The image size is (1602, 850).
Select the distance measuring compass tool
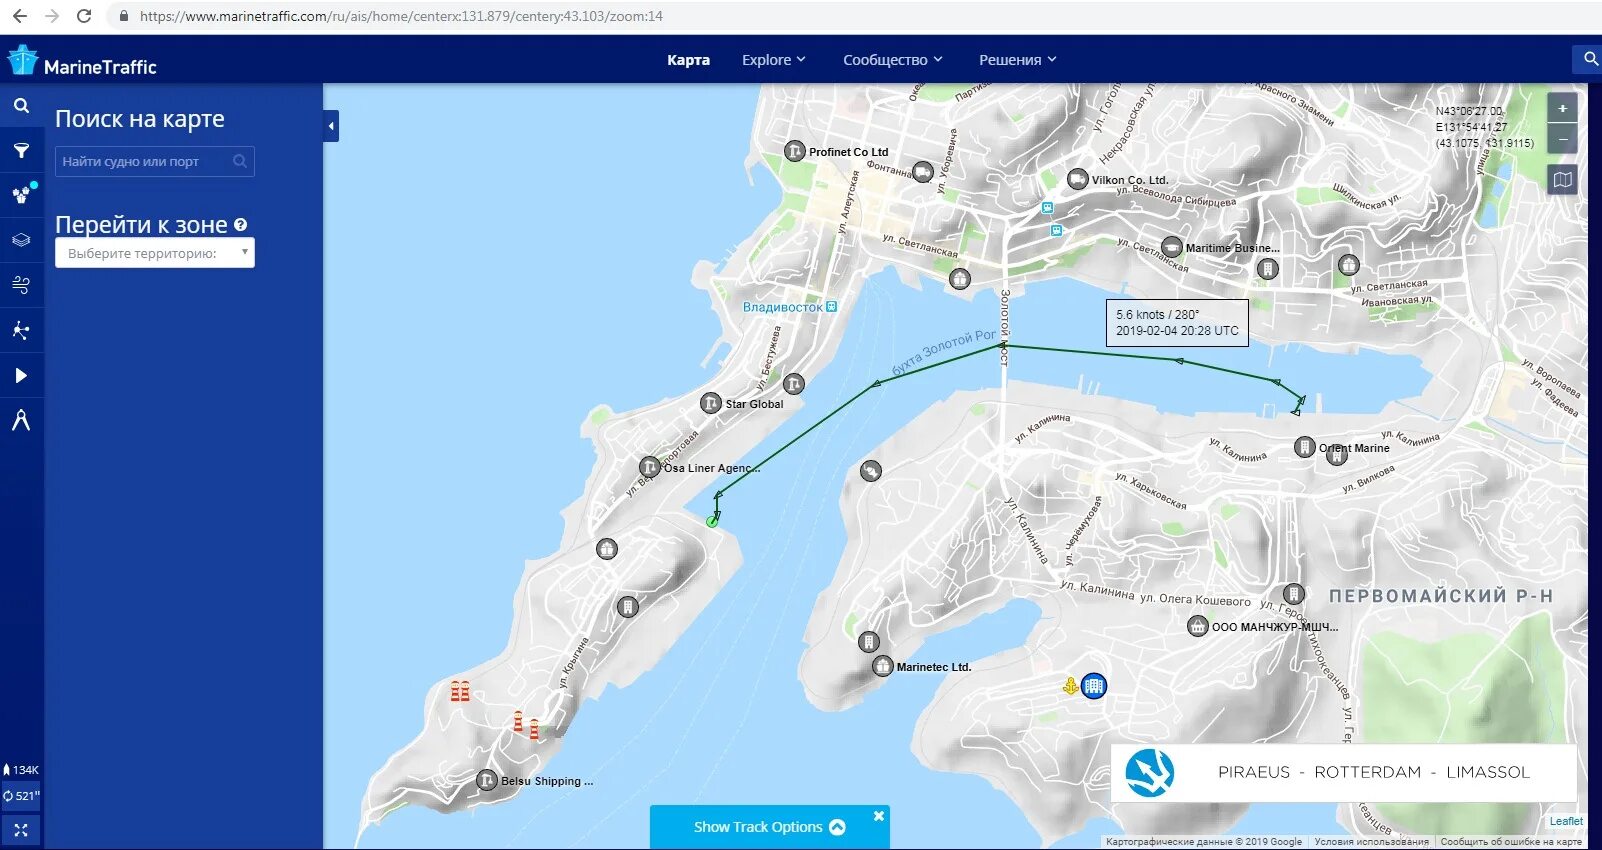(21, 419)
